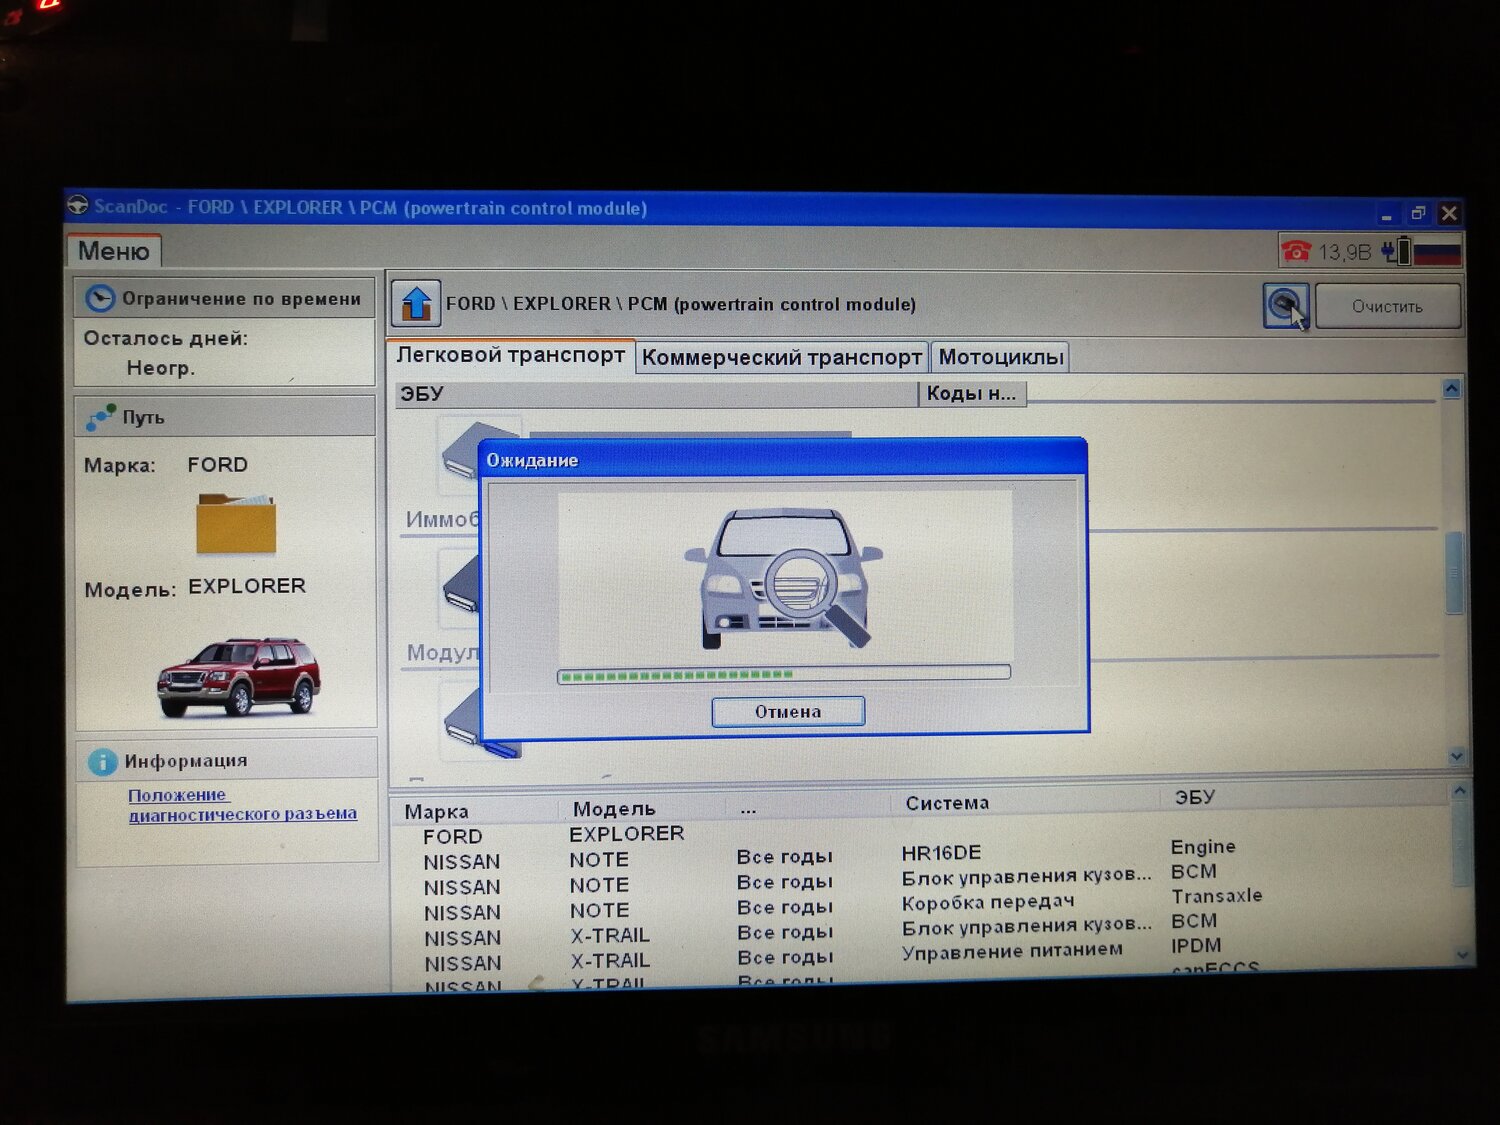Sort history table by Модель column
Screen dimensions: 1500x1125
click(614, 808)
